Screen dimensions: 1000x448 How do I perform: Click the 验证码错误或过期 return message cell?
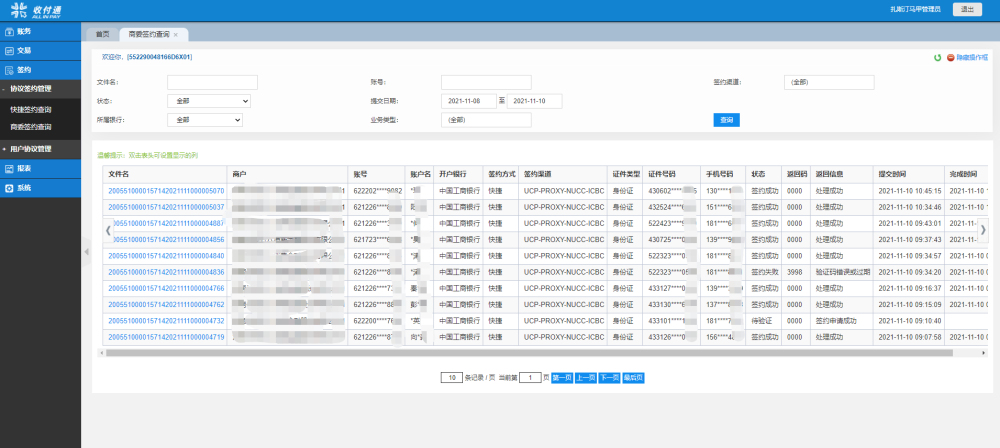(x=841, y=272)
